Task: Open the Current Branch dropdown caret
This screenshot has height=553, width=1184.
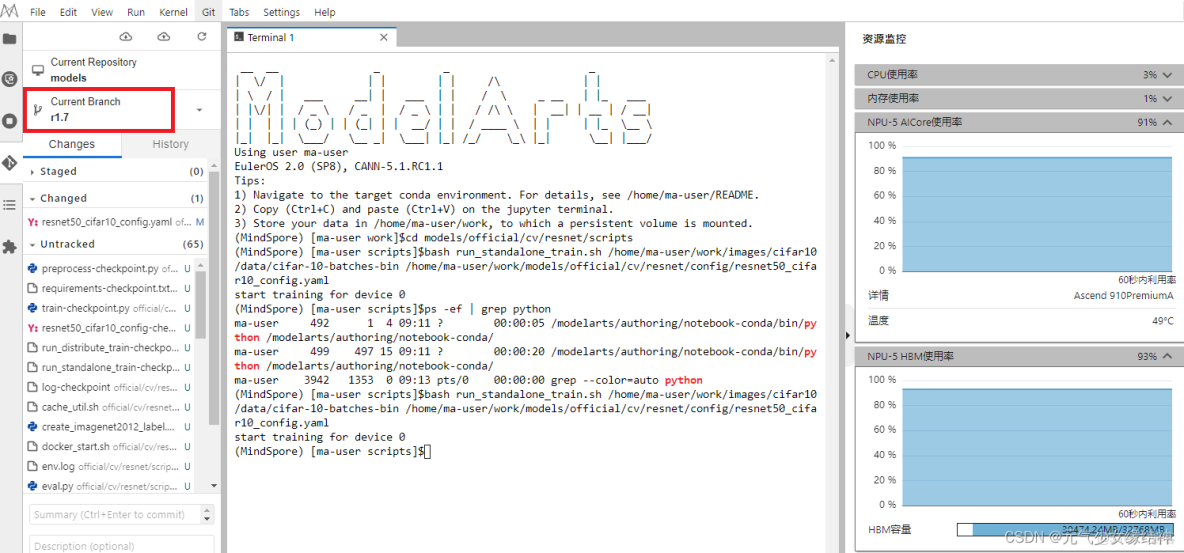Action: [x=199, y=110]
